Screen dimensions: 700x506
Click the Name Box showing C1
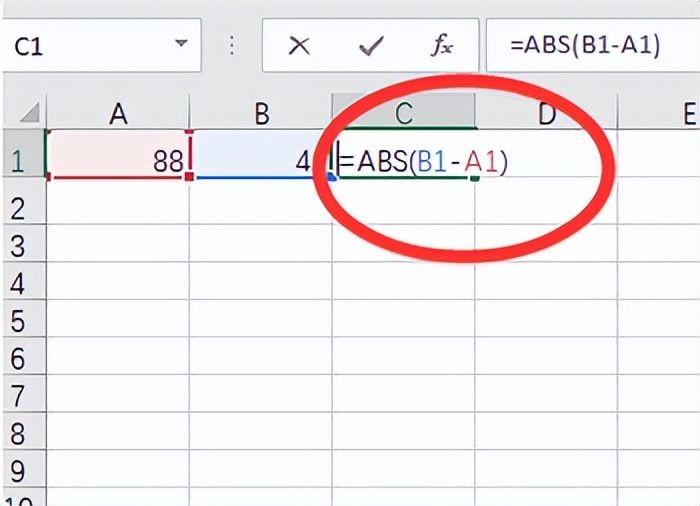102,45
